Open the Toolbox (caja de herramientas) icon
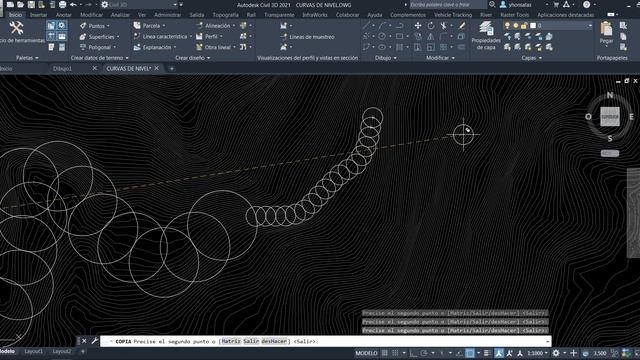This screenshot has width=640, height=360. 16,28
